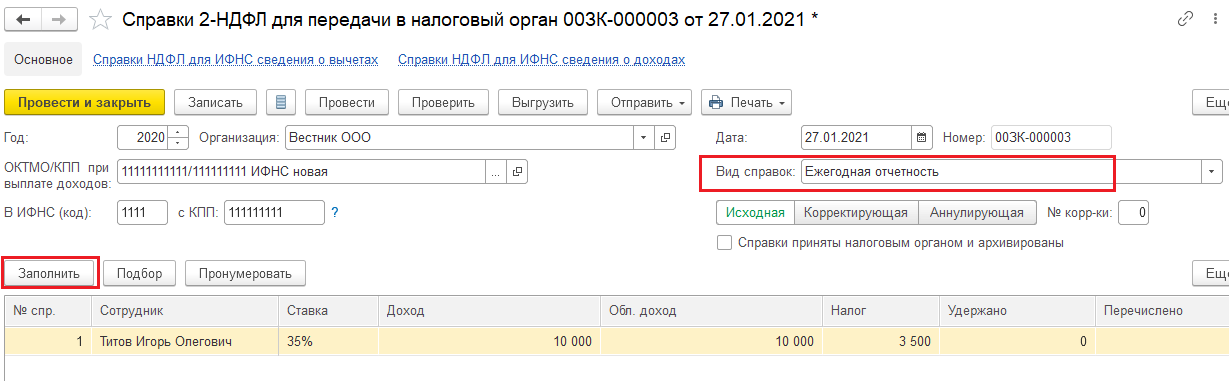Sort by Перечислено column header

point(1162,311)
